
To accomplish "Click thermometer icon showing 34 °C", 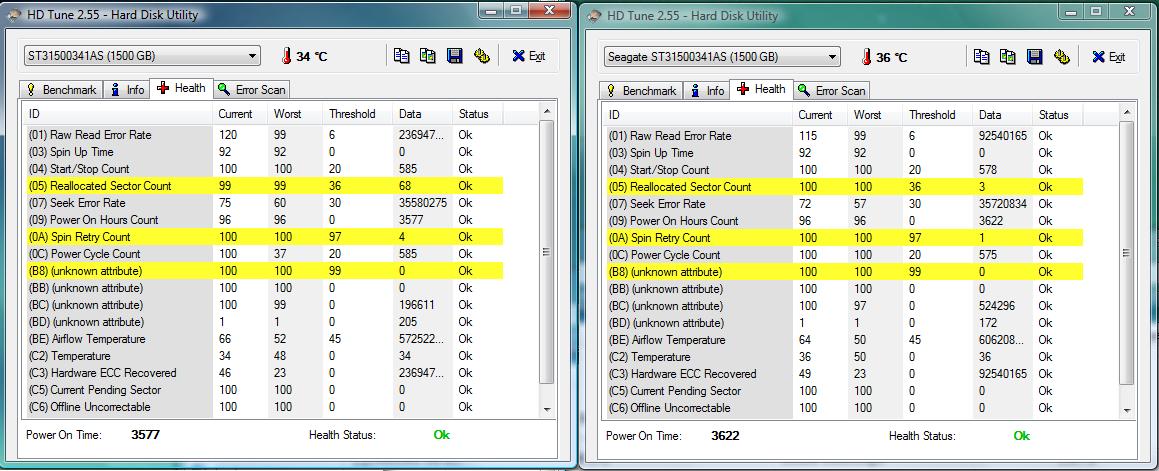I will [285, 56].
